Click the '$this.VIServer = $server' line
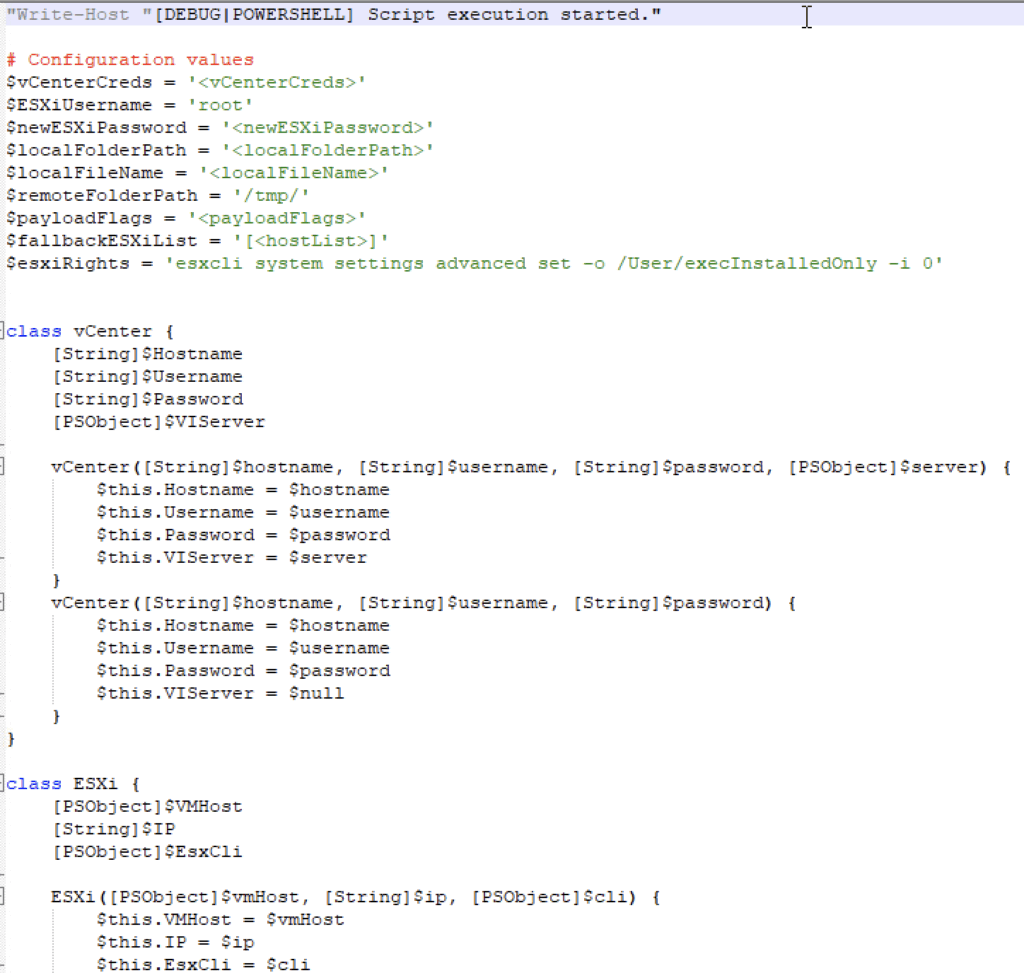This screenshot has height=973, width=1024. (232, 558)
